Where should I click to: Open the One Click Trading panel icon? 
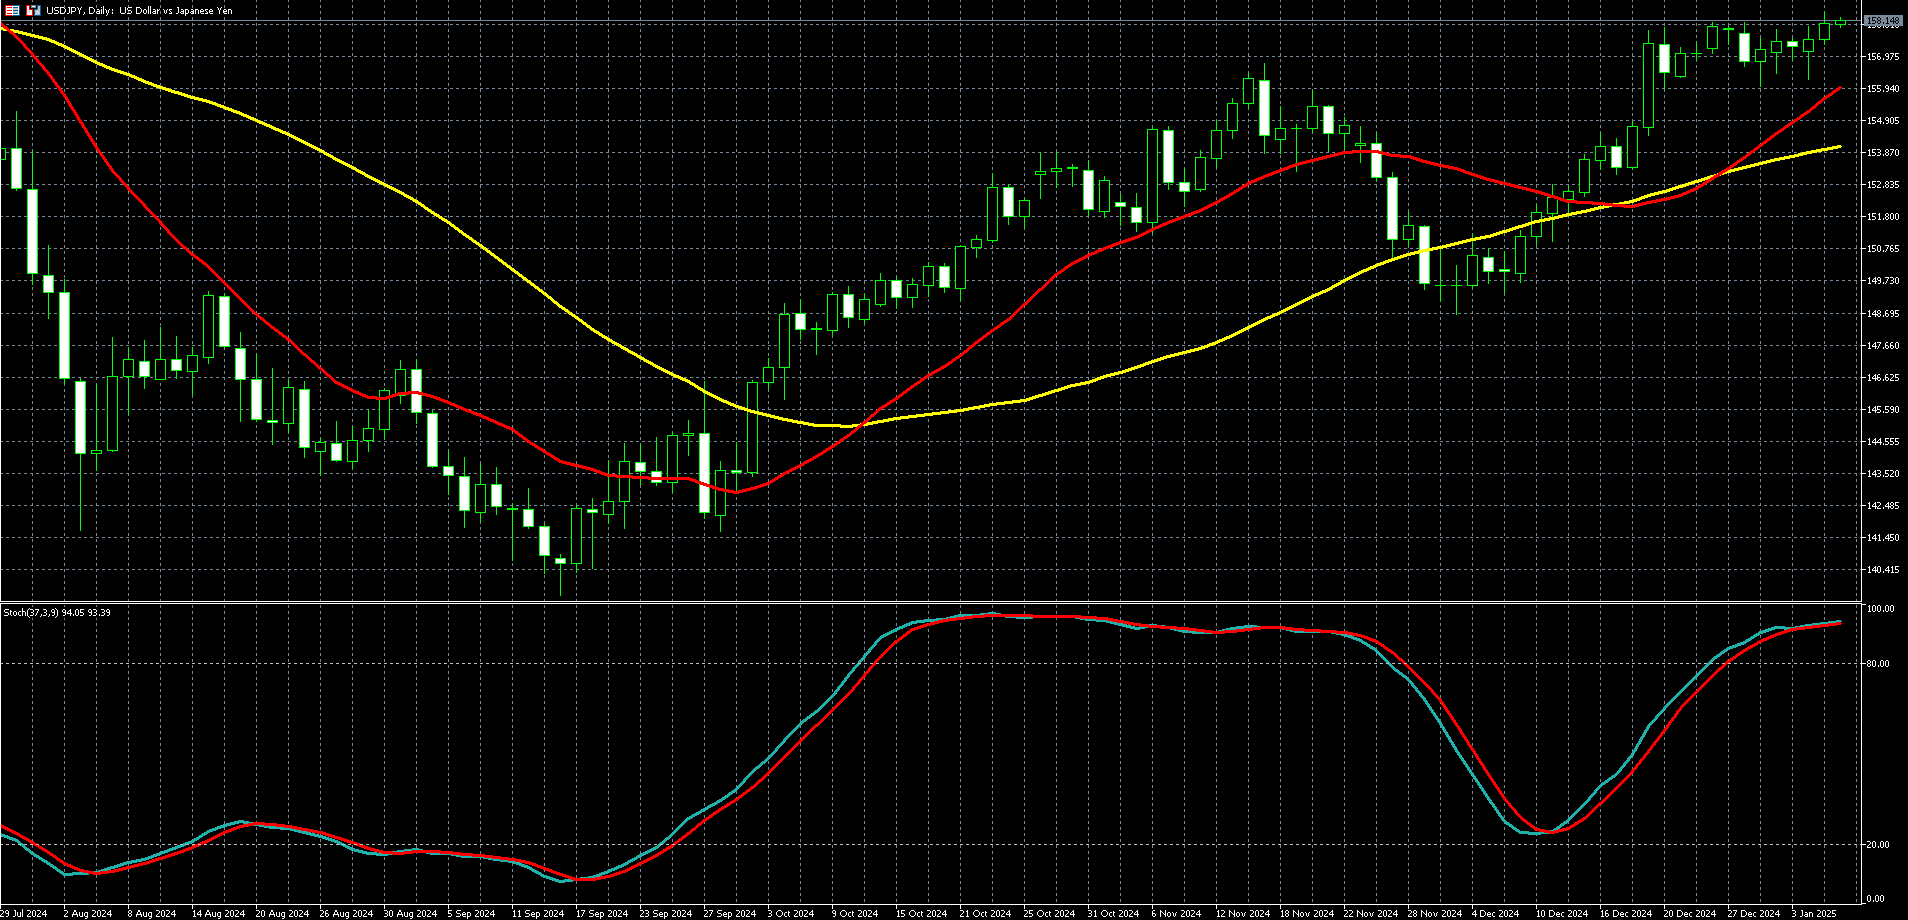tap(33, 10)
